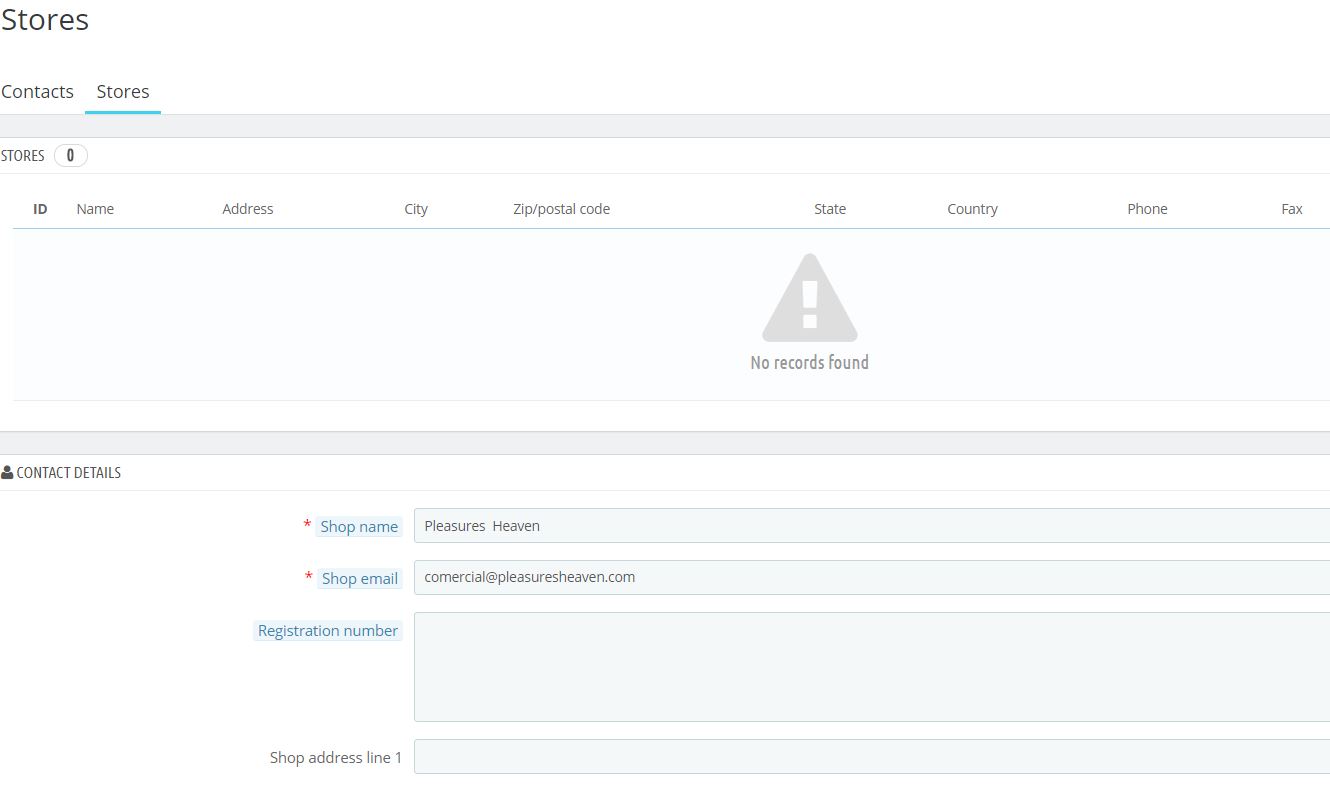The width and height of the screenshot is (1330, 785).
Task: Click inside the Registration number textarea
Action: (x=872, y=667)
